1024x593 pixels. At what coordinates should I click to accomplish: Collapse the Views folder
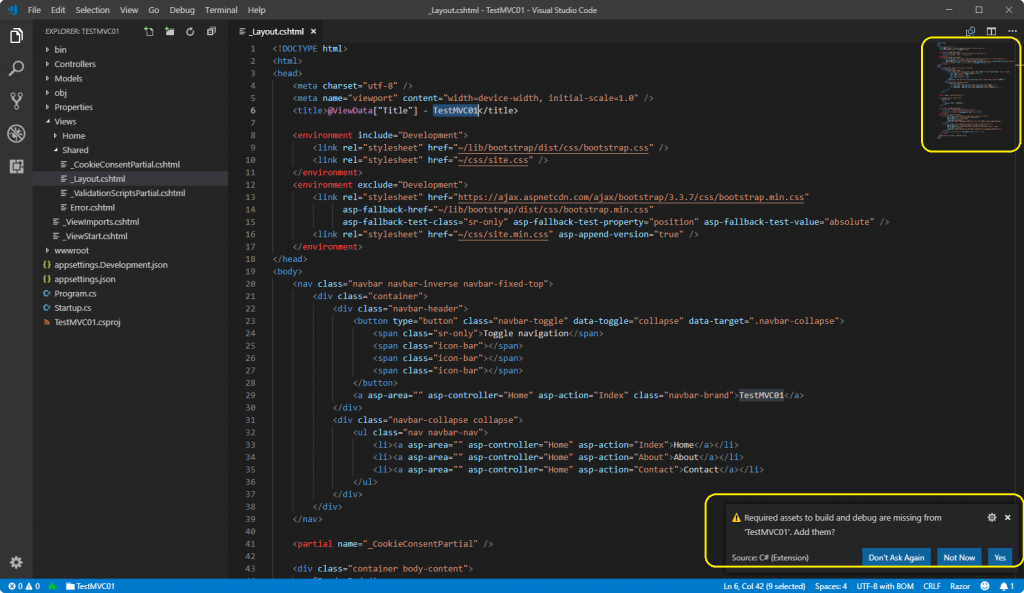tap(65, 121)
